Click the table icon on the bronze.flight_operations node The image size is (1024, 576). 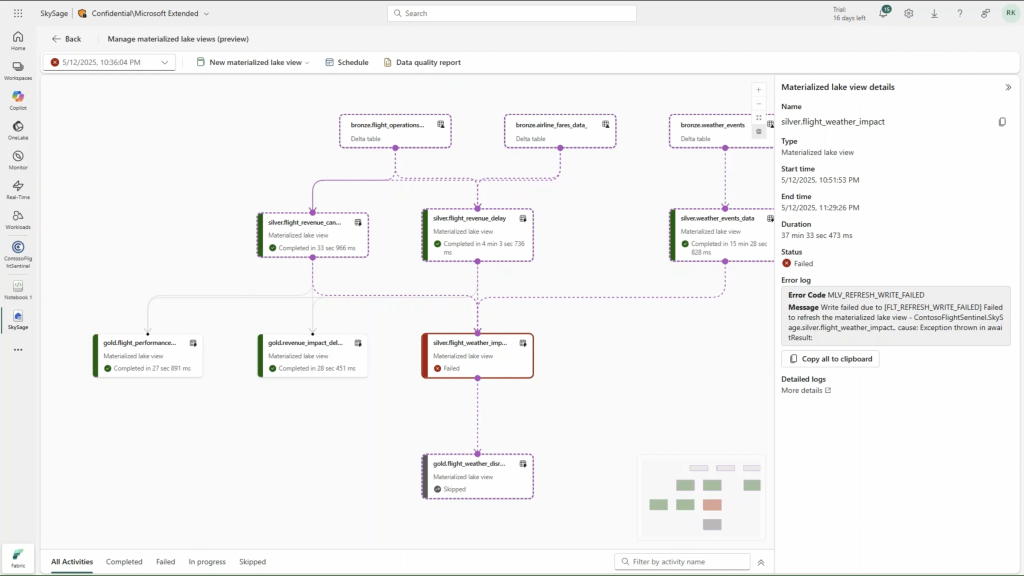click(x=441, y=124)
